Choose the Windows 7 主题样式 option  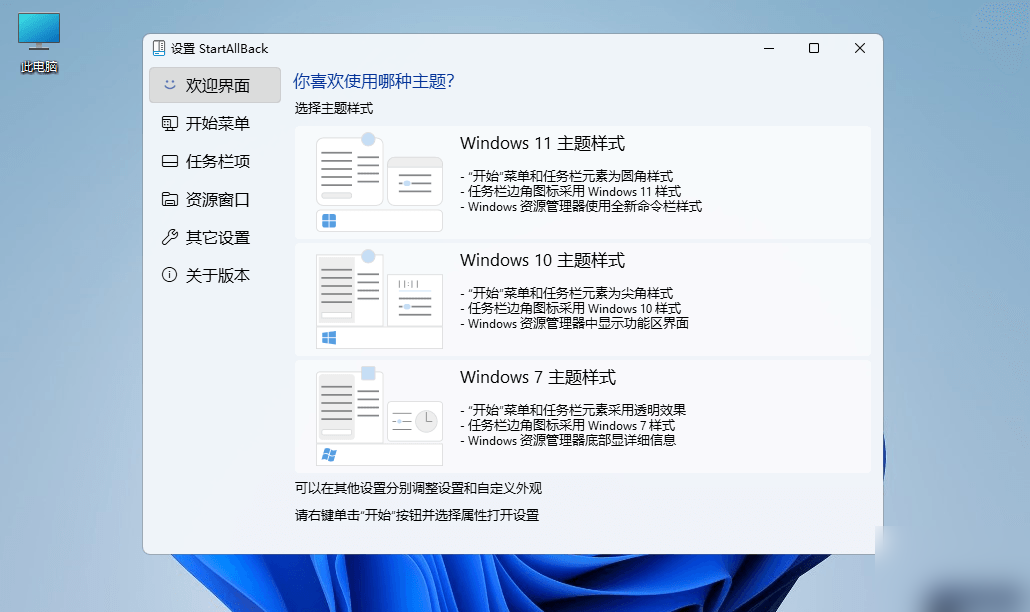coord(583,416)
